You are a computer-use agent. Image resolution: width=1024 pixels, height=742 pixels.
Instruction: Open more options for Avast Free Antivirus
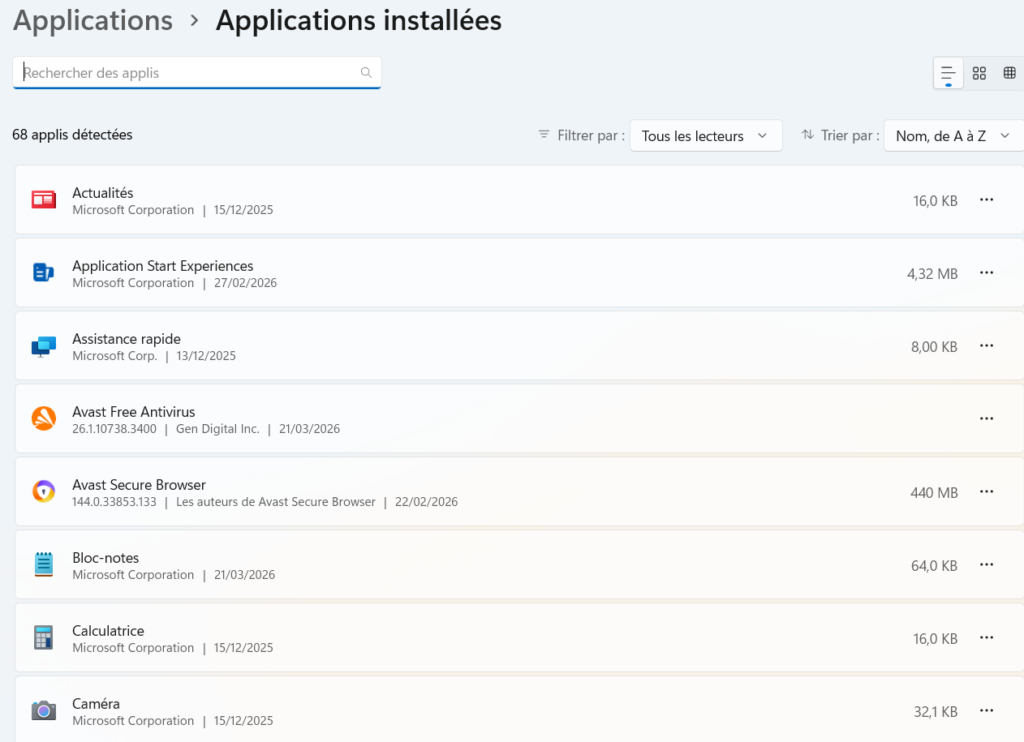[987, 418]
